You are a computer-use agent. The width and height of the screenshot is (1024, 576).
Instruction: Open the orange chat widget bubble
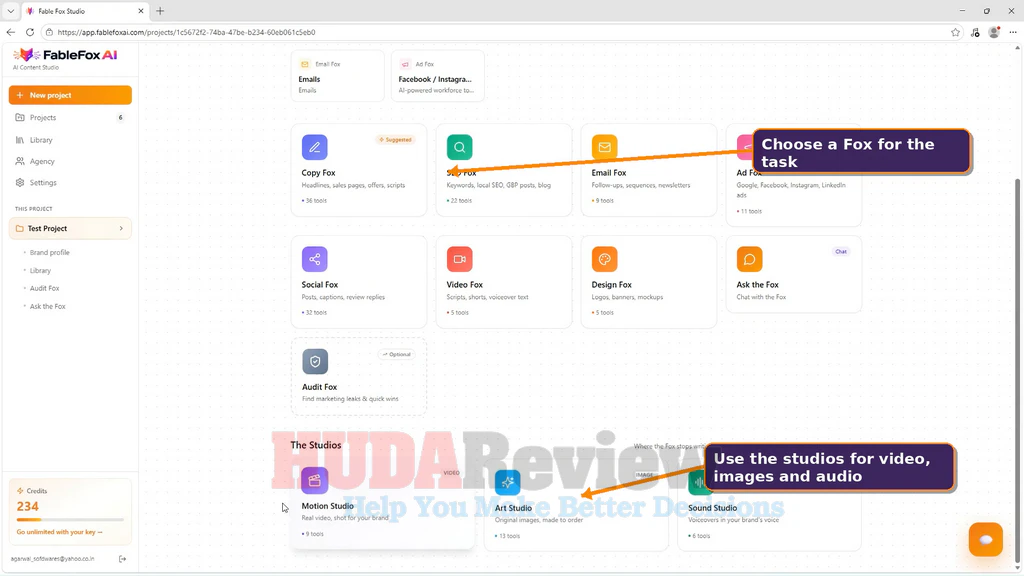(985, 539)
